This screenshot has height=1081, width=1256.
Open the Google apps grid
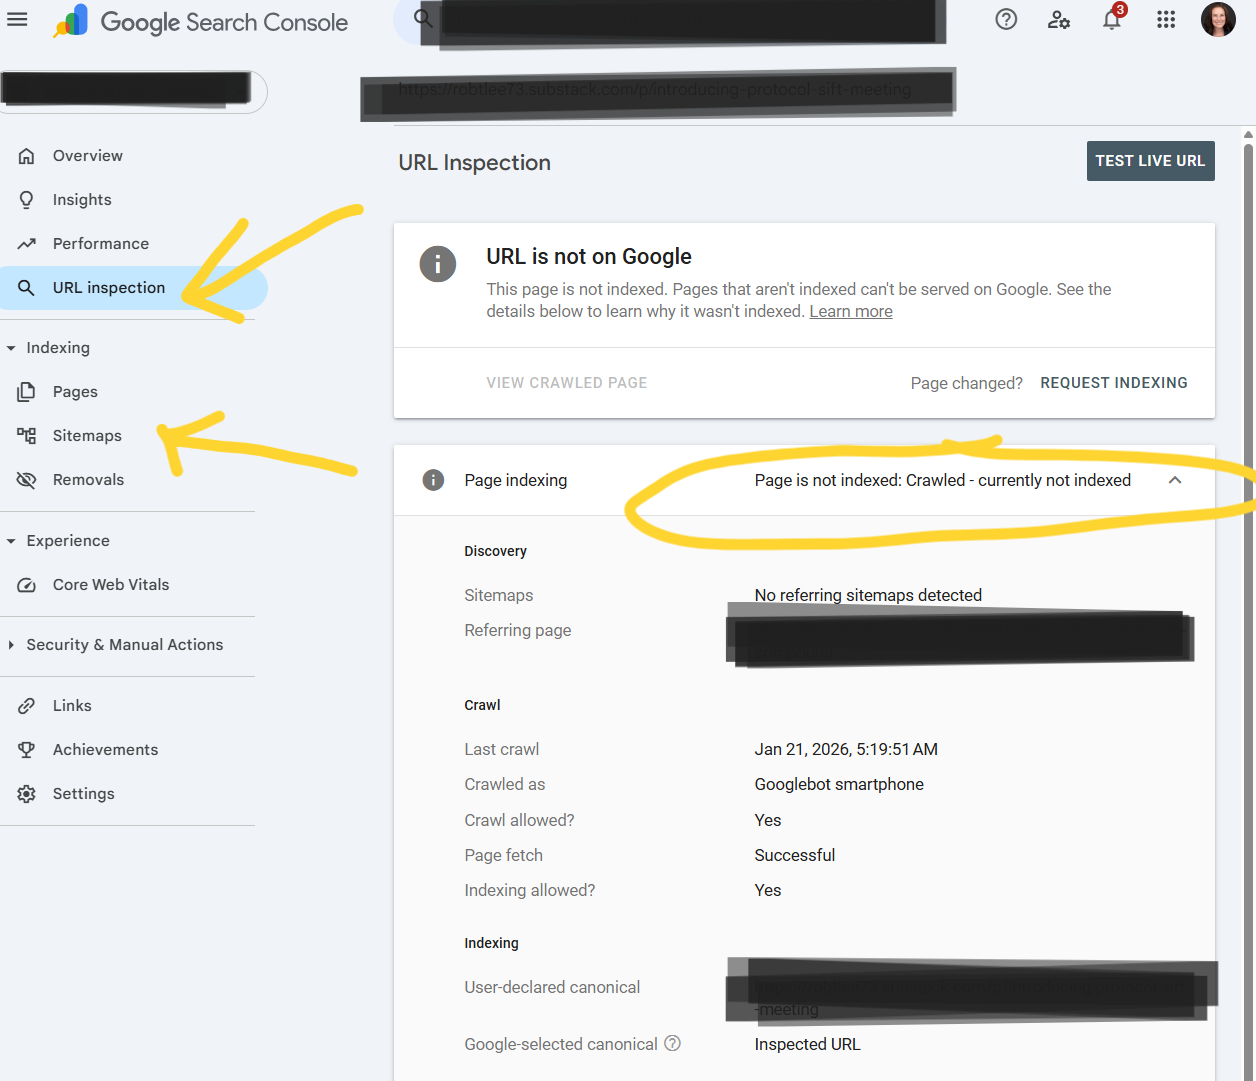(1165, 19)
